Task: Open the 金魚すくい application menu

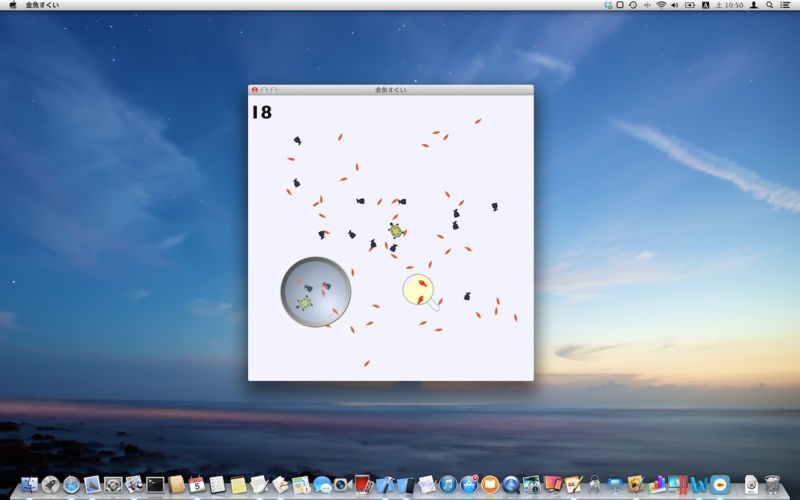Action: pyautogui.click(x=41, y=5)
